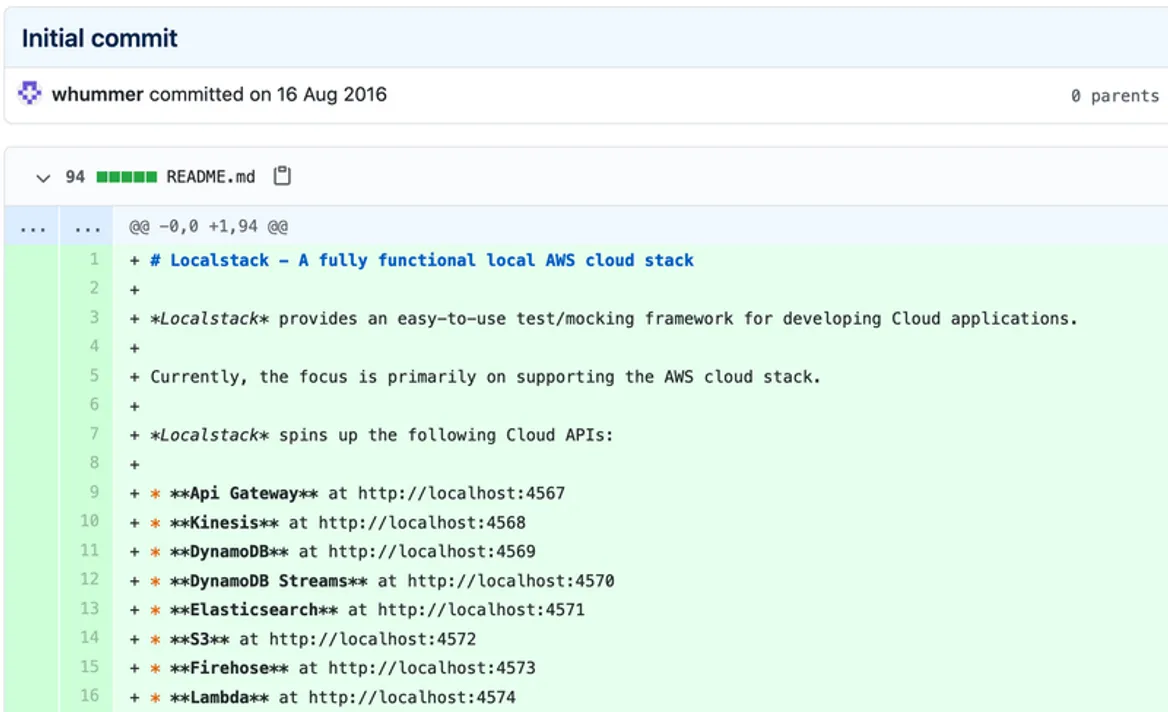The height and width of the screenshot is (712, 1168).
Task: Copy the README.md file path
Action: [x=282, y=176]
